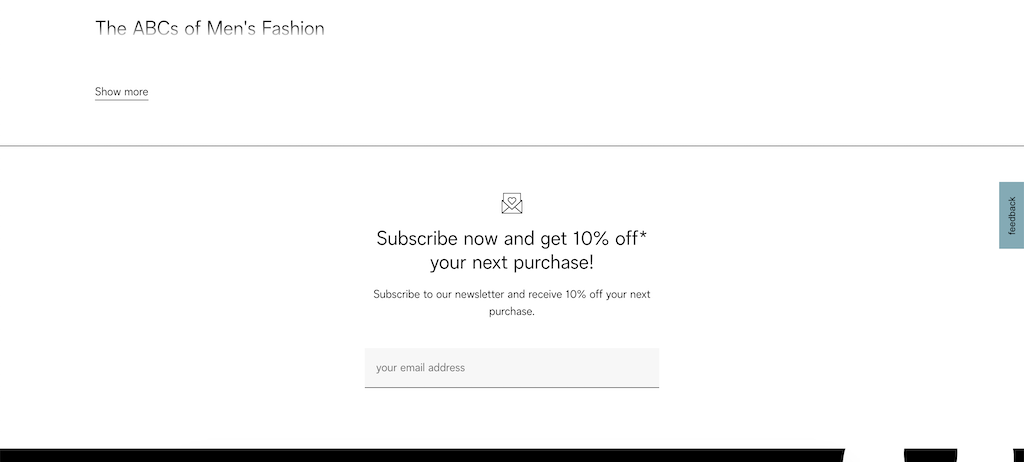The image size is (1024, 462).
Task: Click the word "newsletter" in the description
Action: click(479, 294)
